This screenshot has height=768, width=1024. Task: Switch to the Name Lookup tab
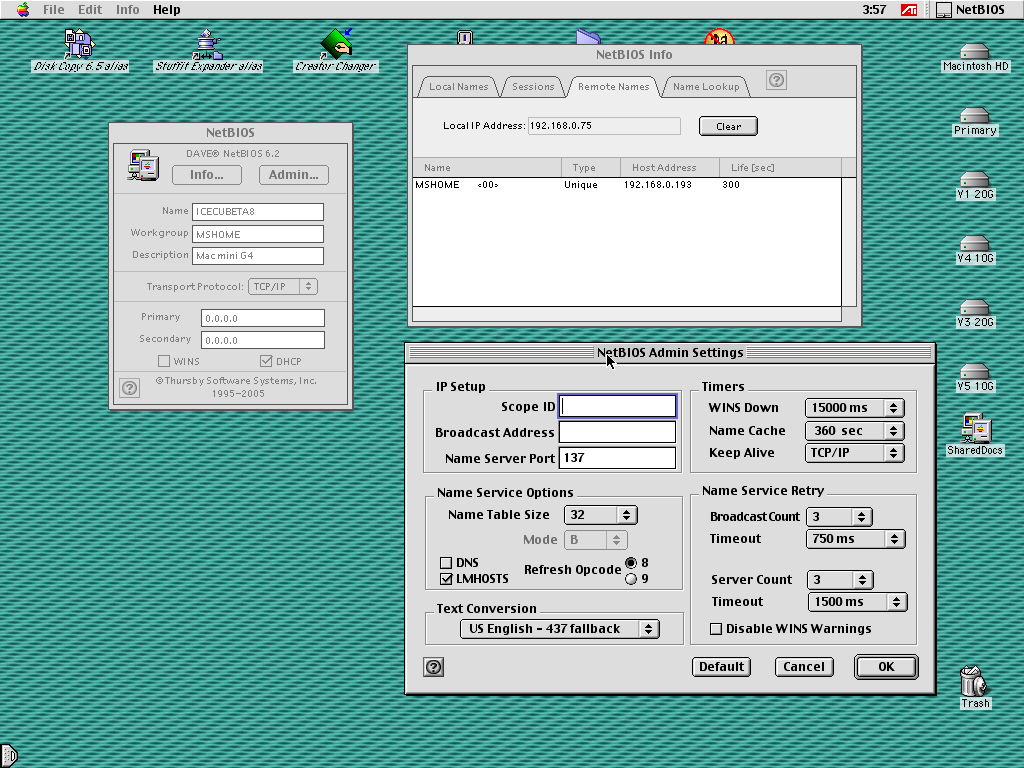click(706, 86)
